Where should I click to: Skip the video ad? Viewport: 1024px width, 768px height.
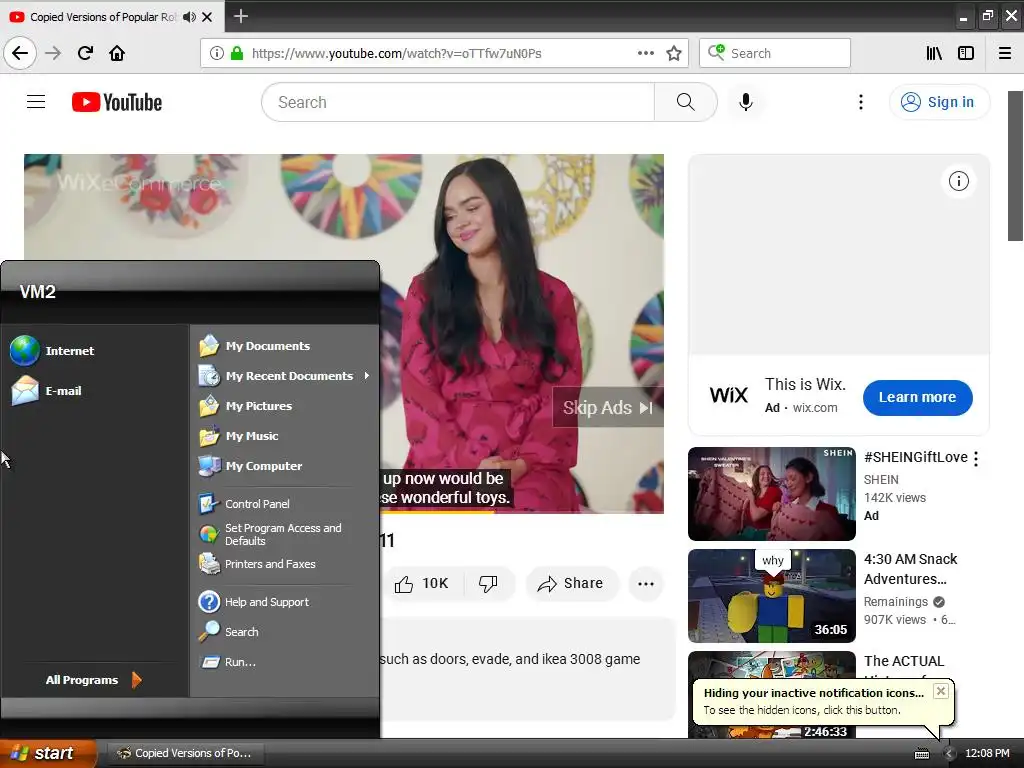(608, 408)
